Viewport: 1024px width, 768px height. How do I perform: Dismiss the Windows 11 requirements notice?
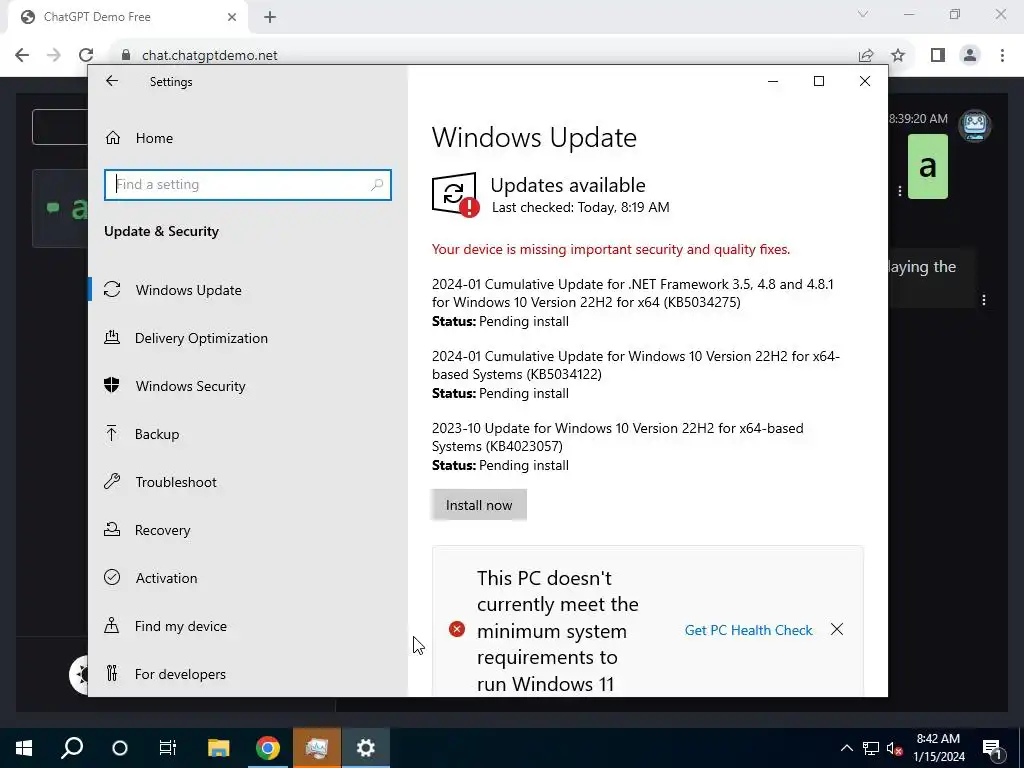pos(837,630)
